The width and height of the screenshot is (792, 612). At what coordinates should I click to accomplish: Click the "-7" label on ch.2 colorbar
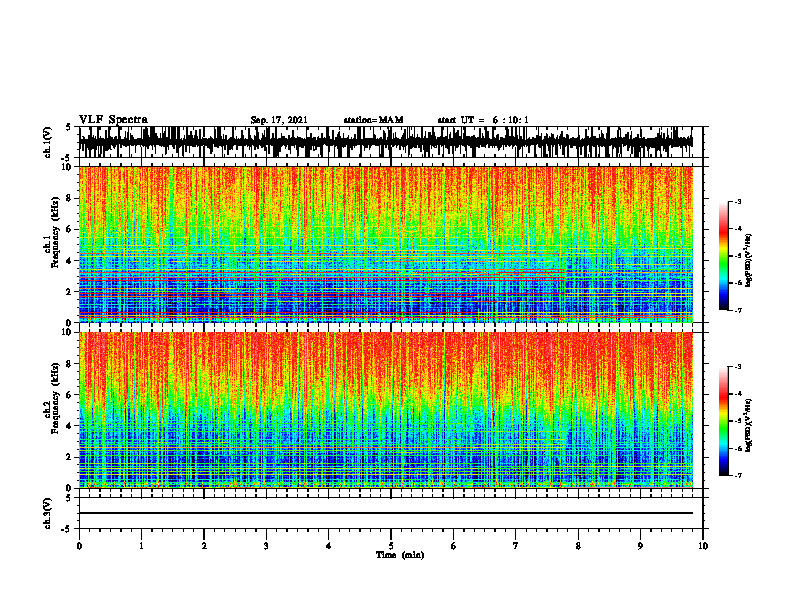738,476
